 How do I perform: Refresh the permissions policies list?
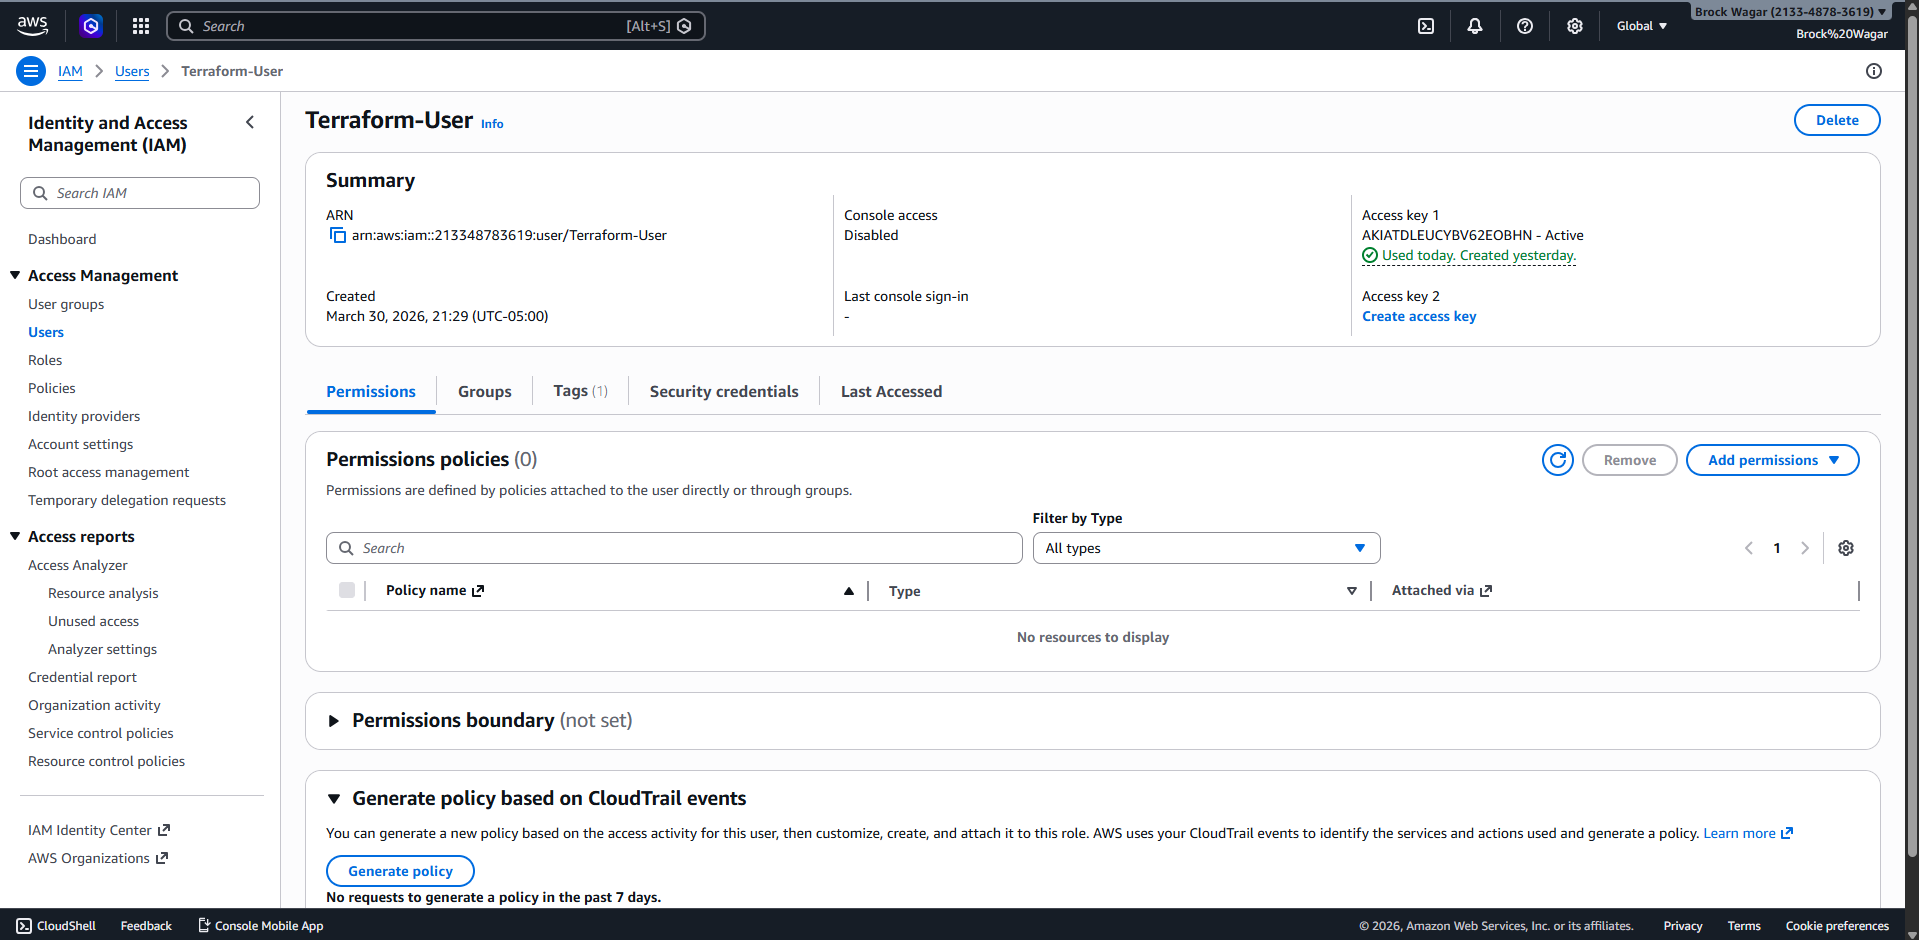(1557, 460)
